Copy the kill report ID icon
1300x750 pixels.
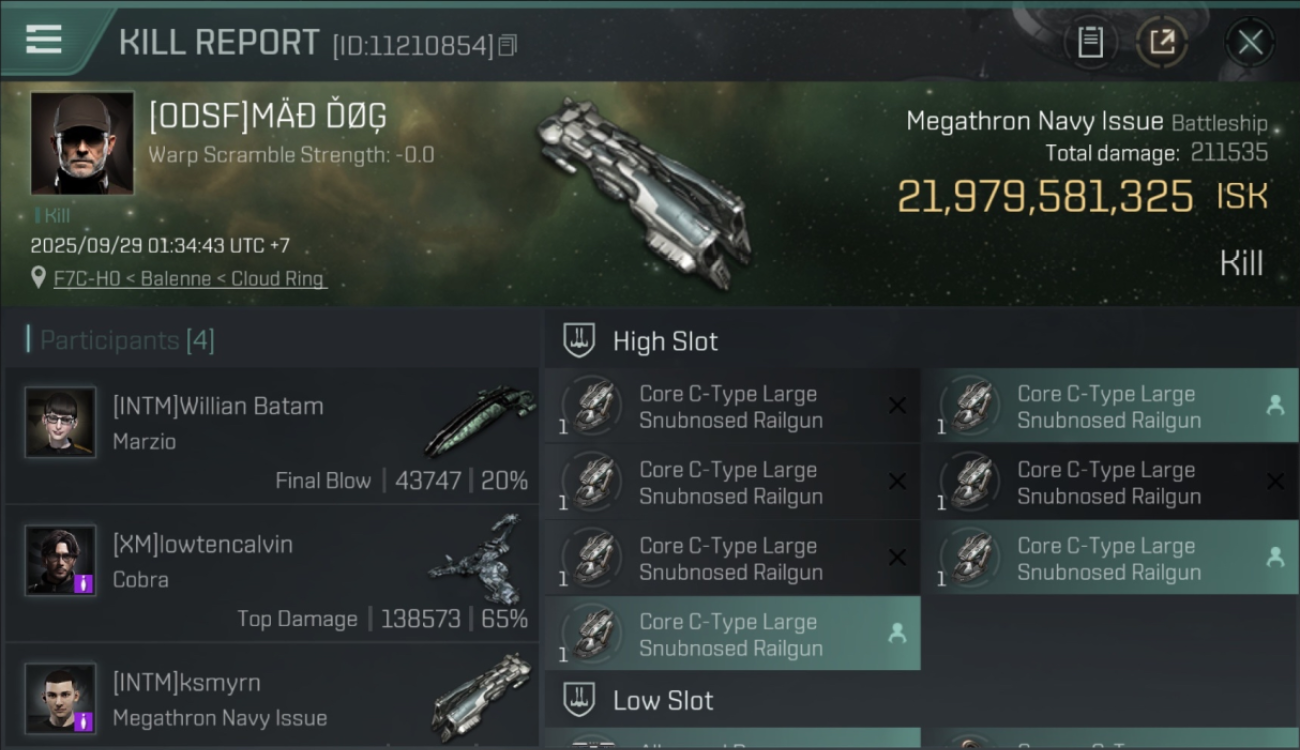coord(508,46)
